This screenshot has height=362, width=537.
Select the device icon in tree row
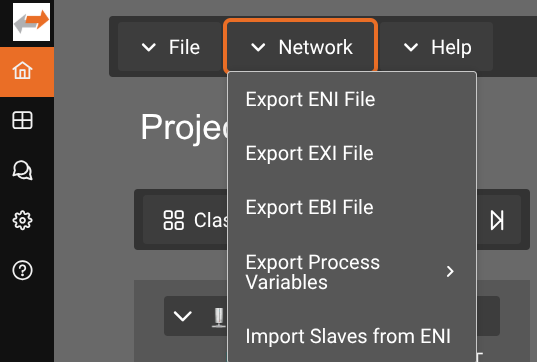[x=219, y=317]
